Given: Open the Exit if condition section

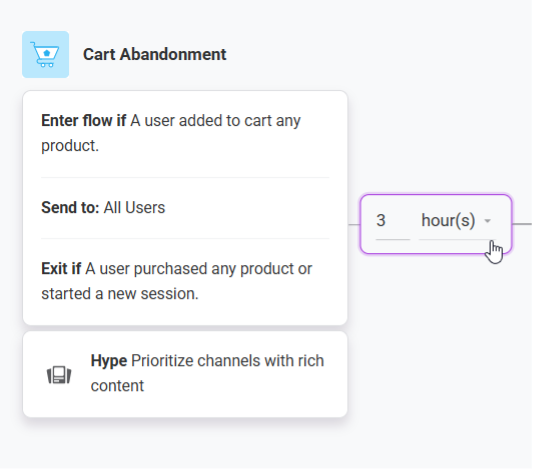Looking at the screenshot, I should [x=185, y=281].
